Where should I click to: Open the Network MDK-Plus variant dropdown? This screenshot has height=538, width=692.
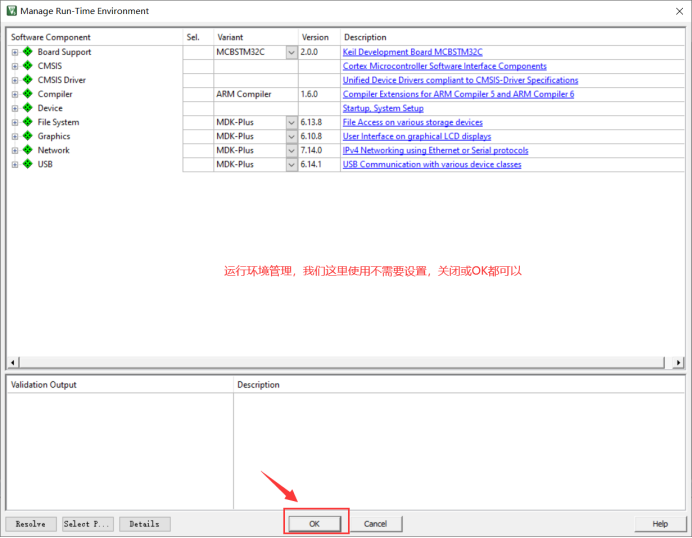(291, 150)
